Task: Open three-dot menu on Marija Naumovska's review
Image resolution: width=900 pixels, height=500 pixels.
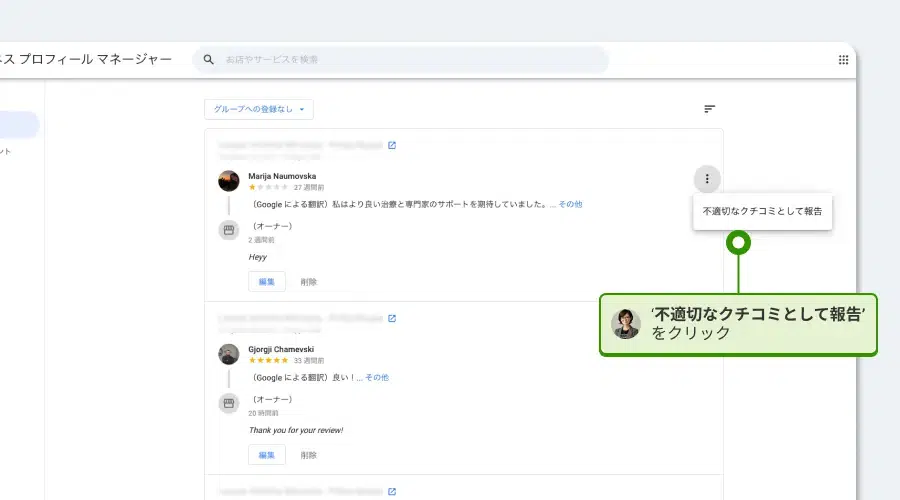Action: tap(707, 179)
